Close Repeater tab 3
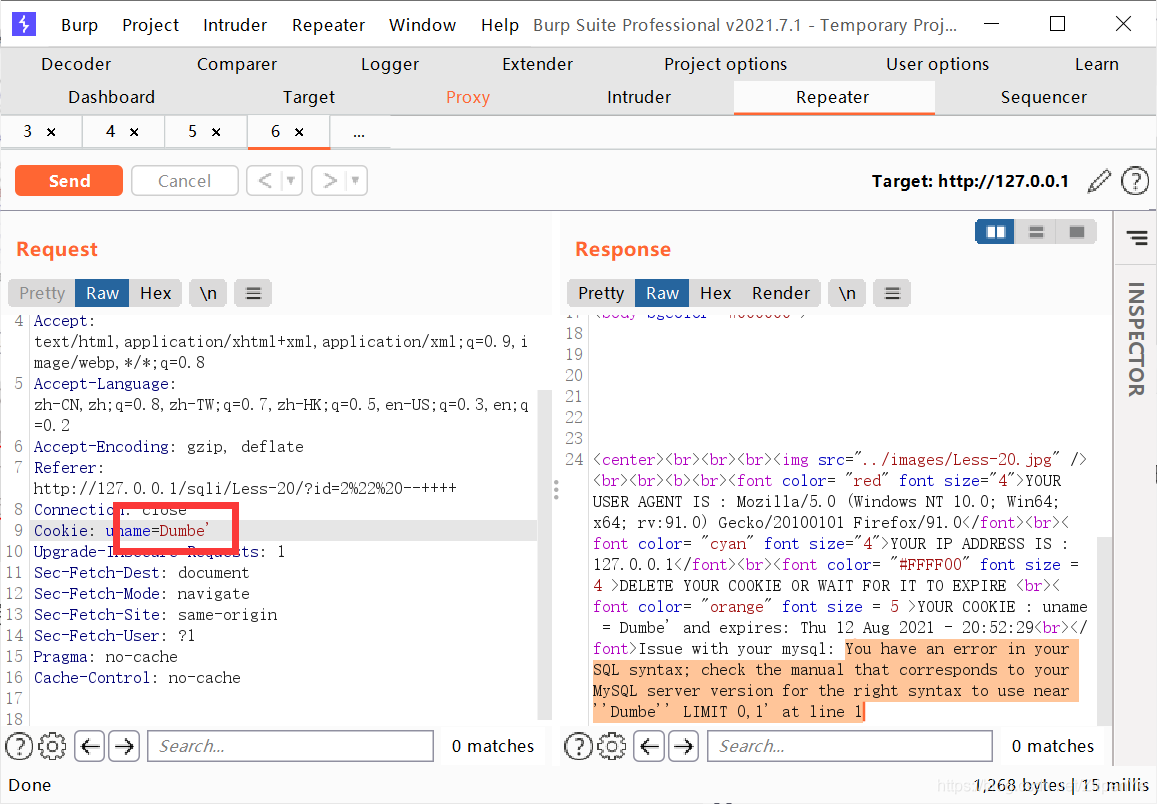Image resolution: width=1157 pixels, height=804 pixels. pos(51,132)
